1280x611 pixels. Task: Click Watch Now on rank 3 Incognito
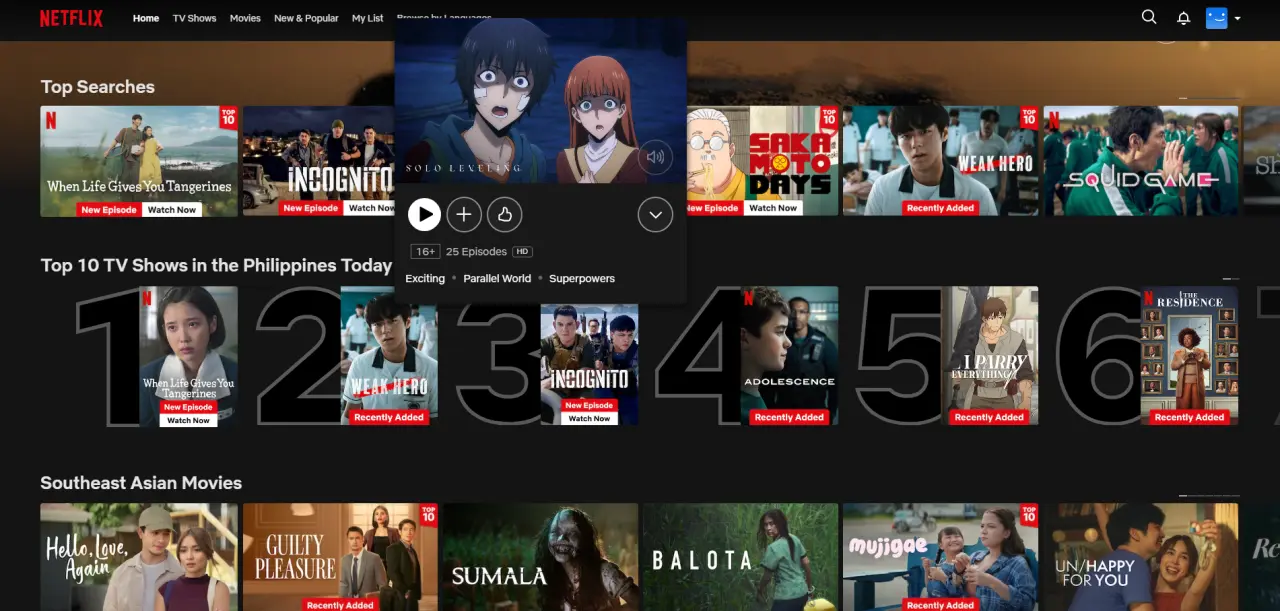[x=589, y=419]
